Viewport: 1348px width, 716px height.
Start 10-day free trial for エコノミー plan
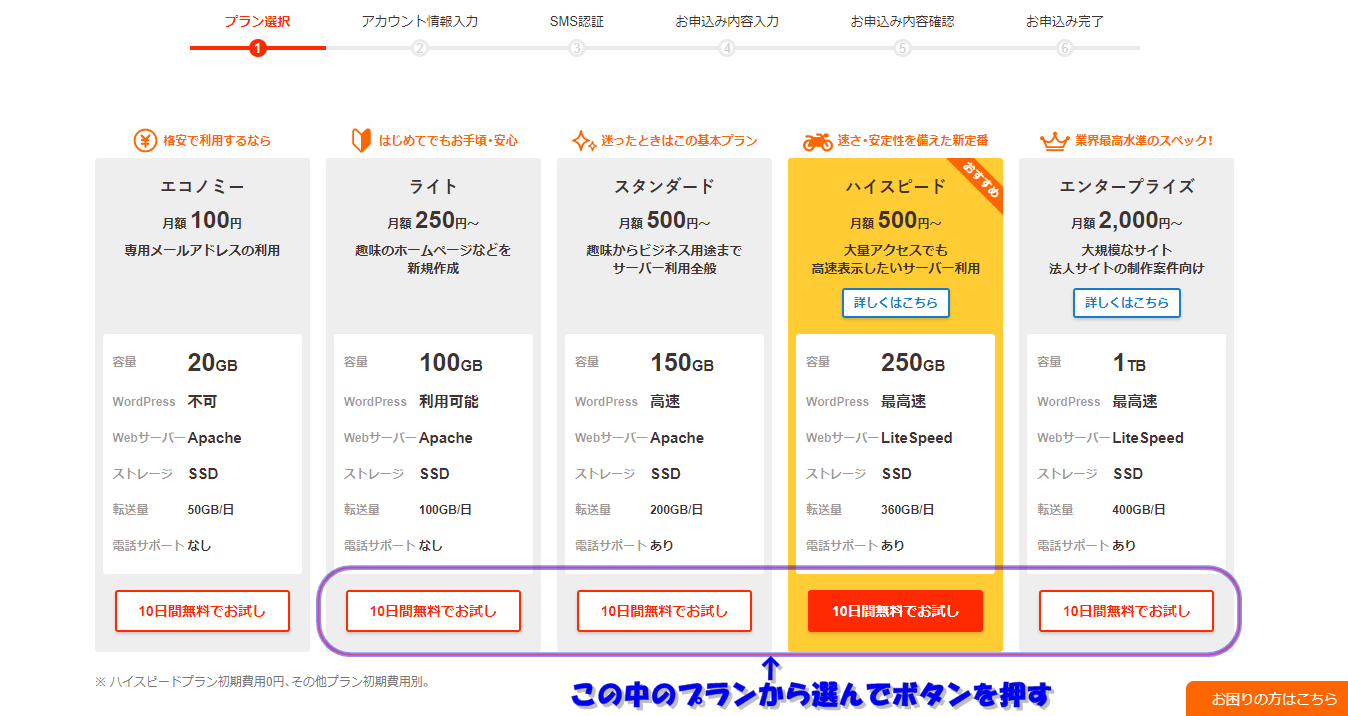202,611
